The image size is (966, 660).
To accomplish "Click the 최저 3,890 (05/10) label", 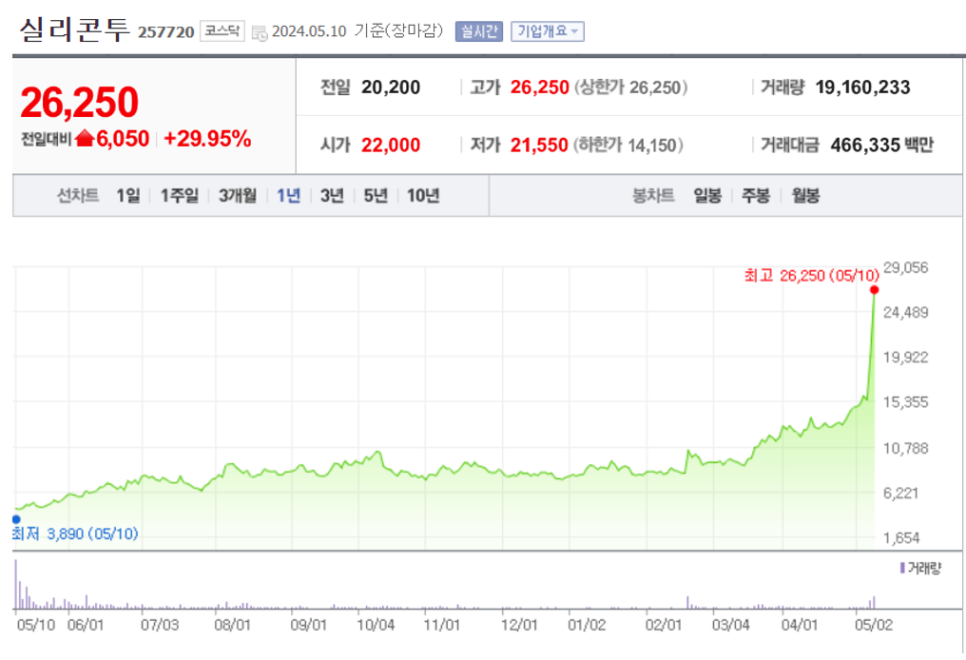I will coord(75,534).
